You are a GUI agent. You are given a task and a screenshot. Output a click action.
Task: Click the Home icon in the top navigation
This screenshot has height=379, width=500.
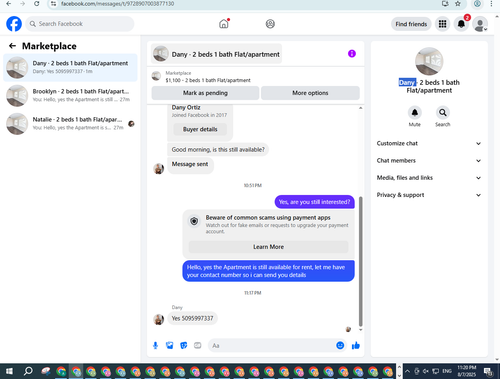224,24
